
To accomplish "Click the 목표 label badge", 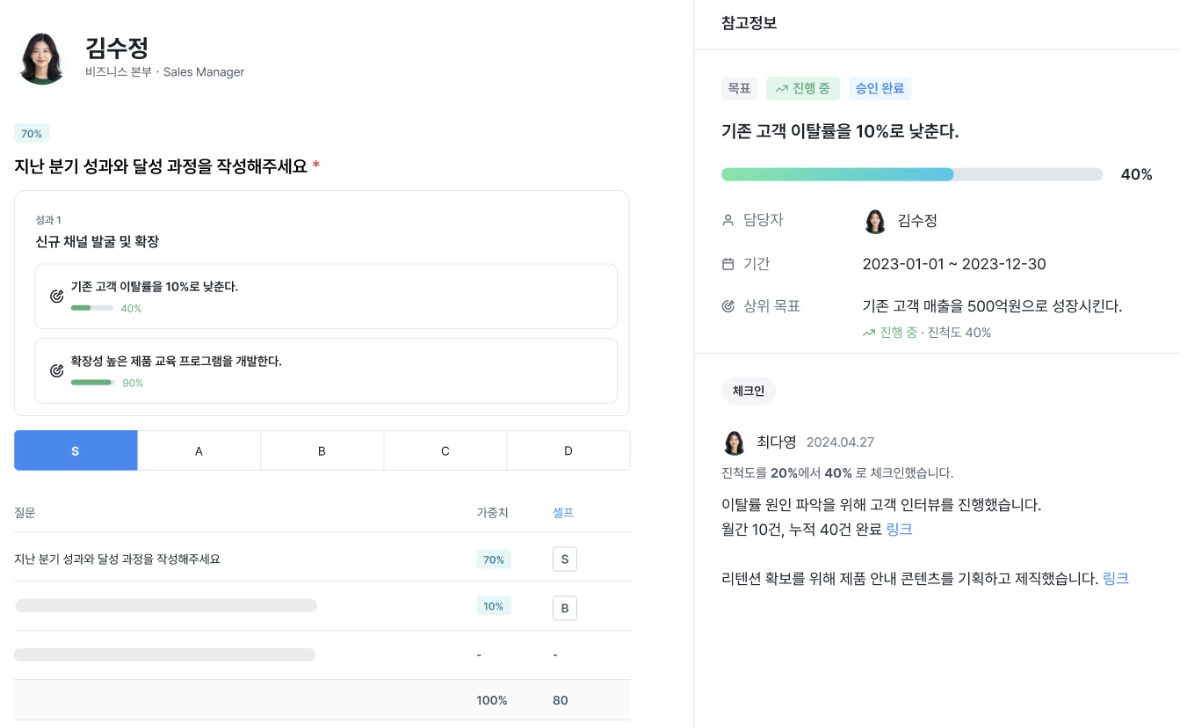I will 740,88.
